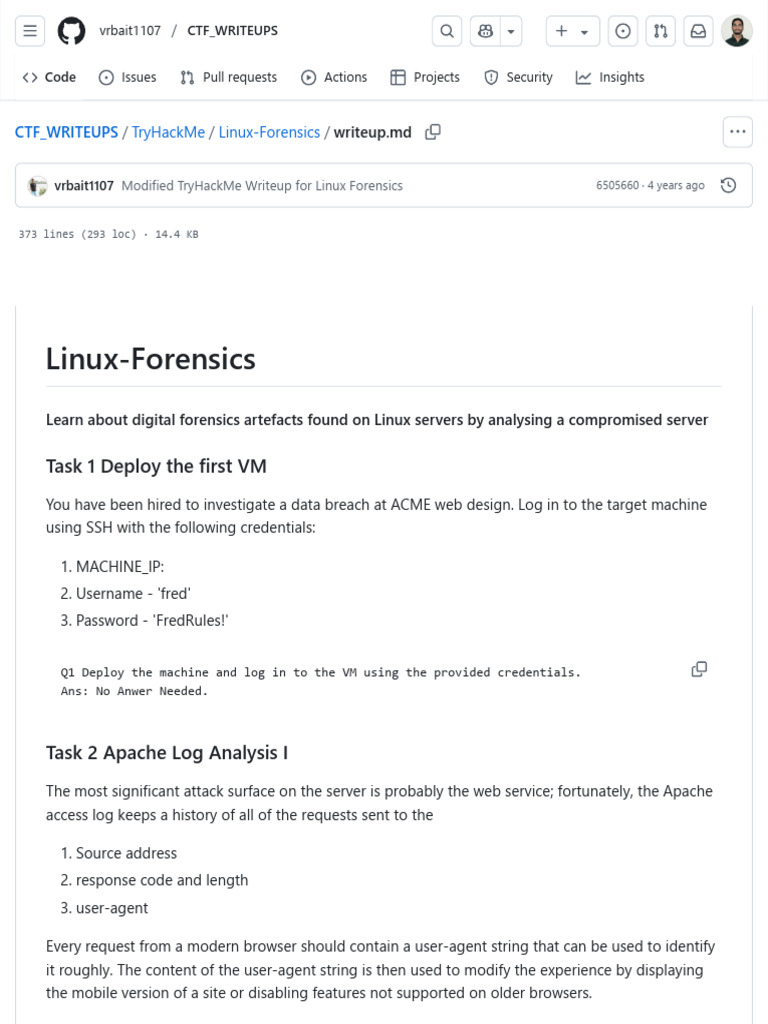Open the Copilot chat icon

(x=486, y=31)
